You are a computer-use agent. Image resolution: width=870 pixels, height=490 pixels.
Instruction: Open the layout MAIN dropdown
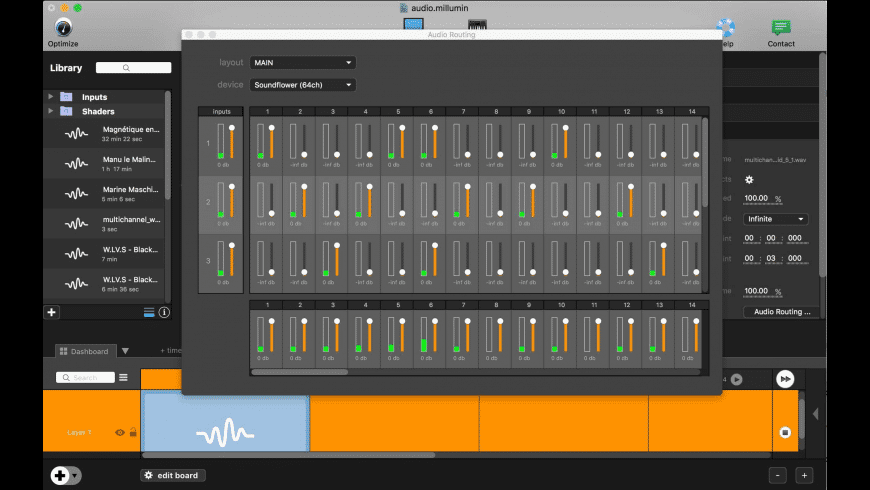pos(302,63)
